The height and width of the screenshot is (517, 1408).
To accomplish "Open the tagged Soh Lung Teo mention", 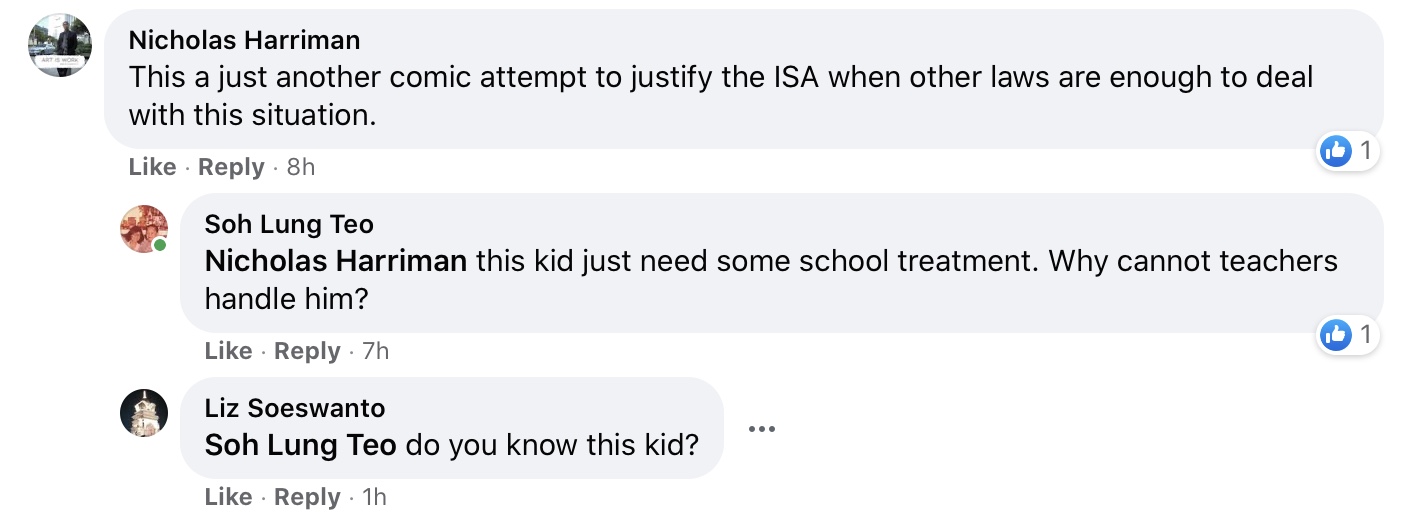I will coord(300,445).
